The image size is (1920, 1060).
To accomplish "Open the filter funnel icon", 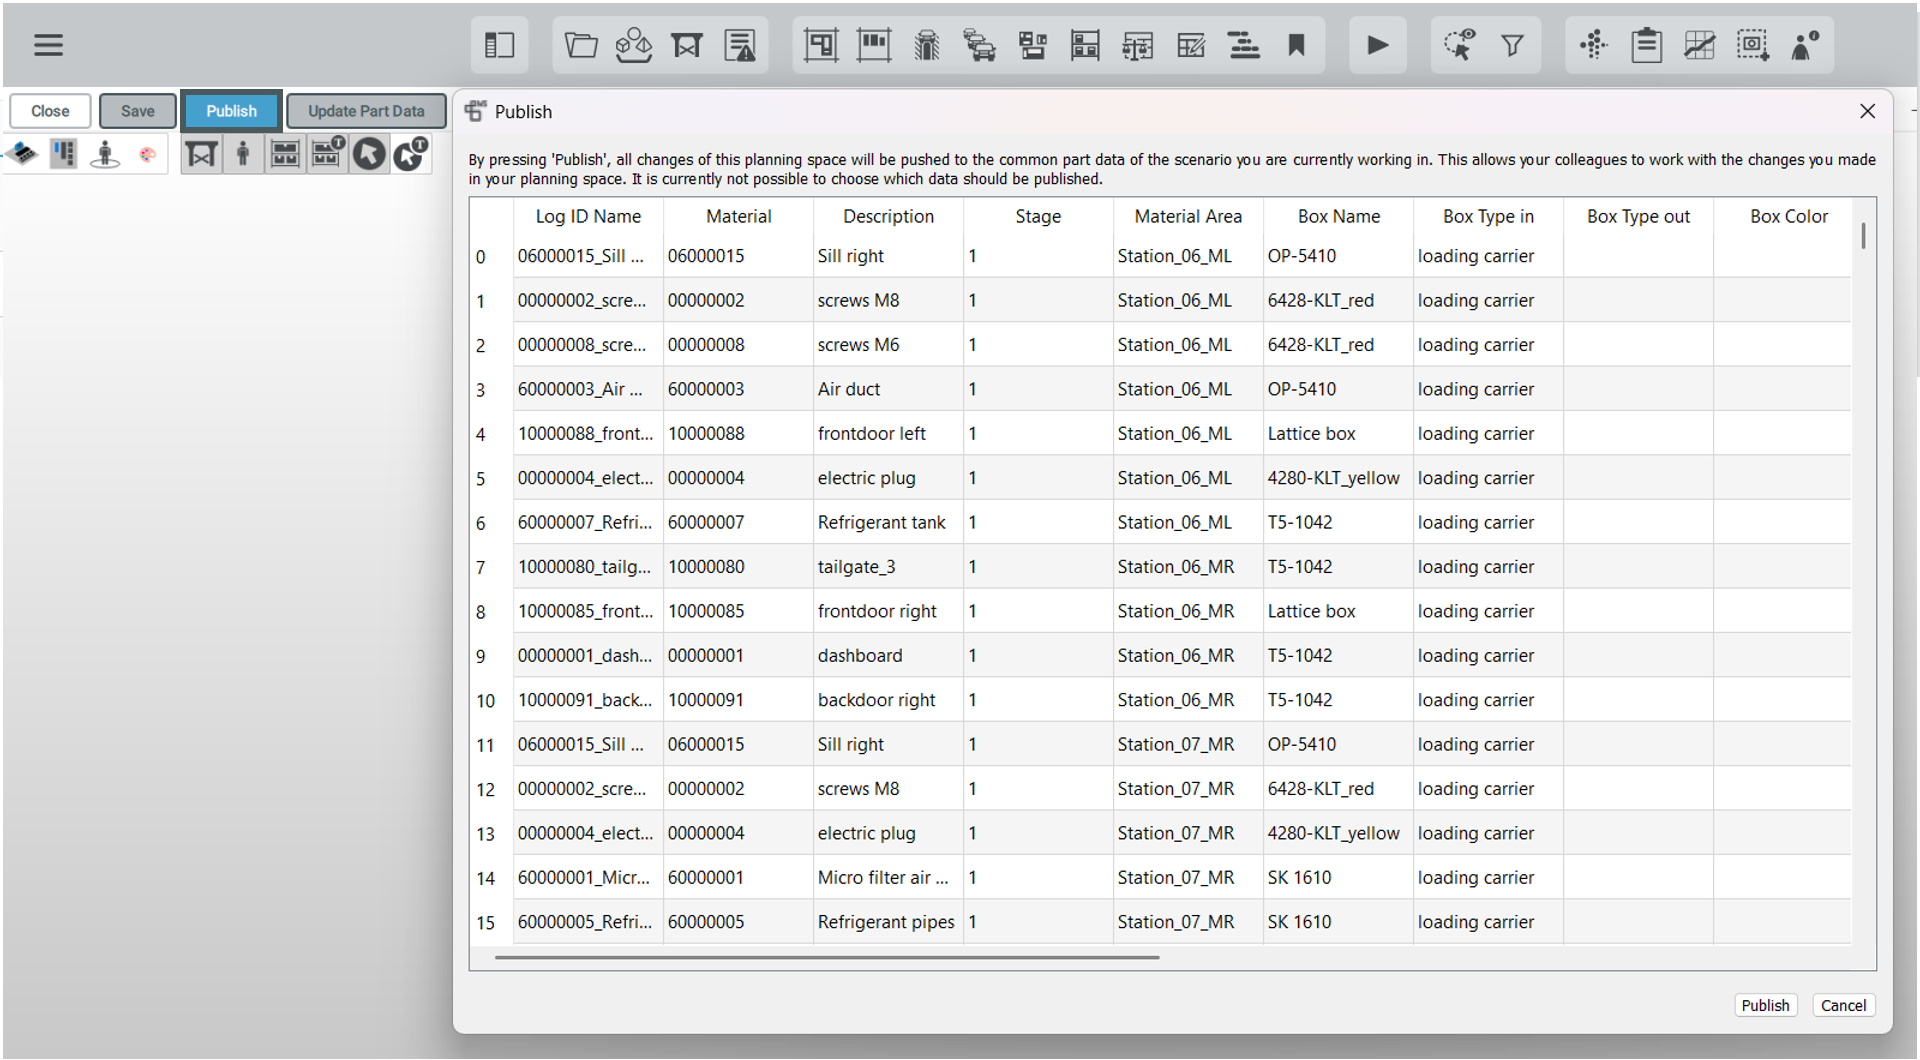I will coord(1513,45).
